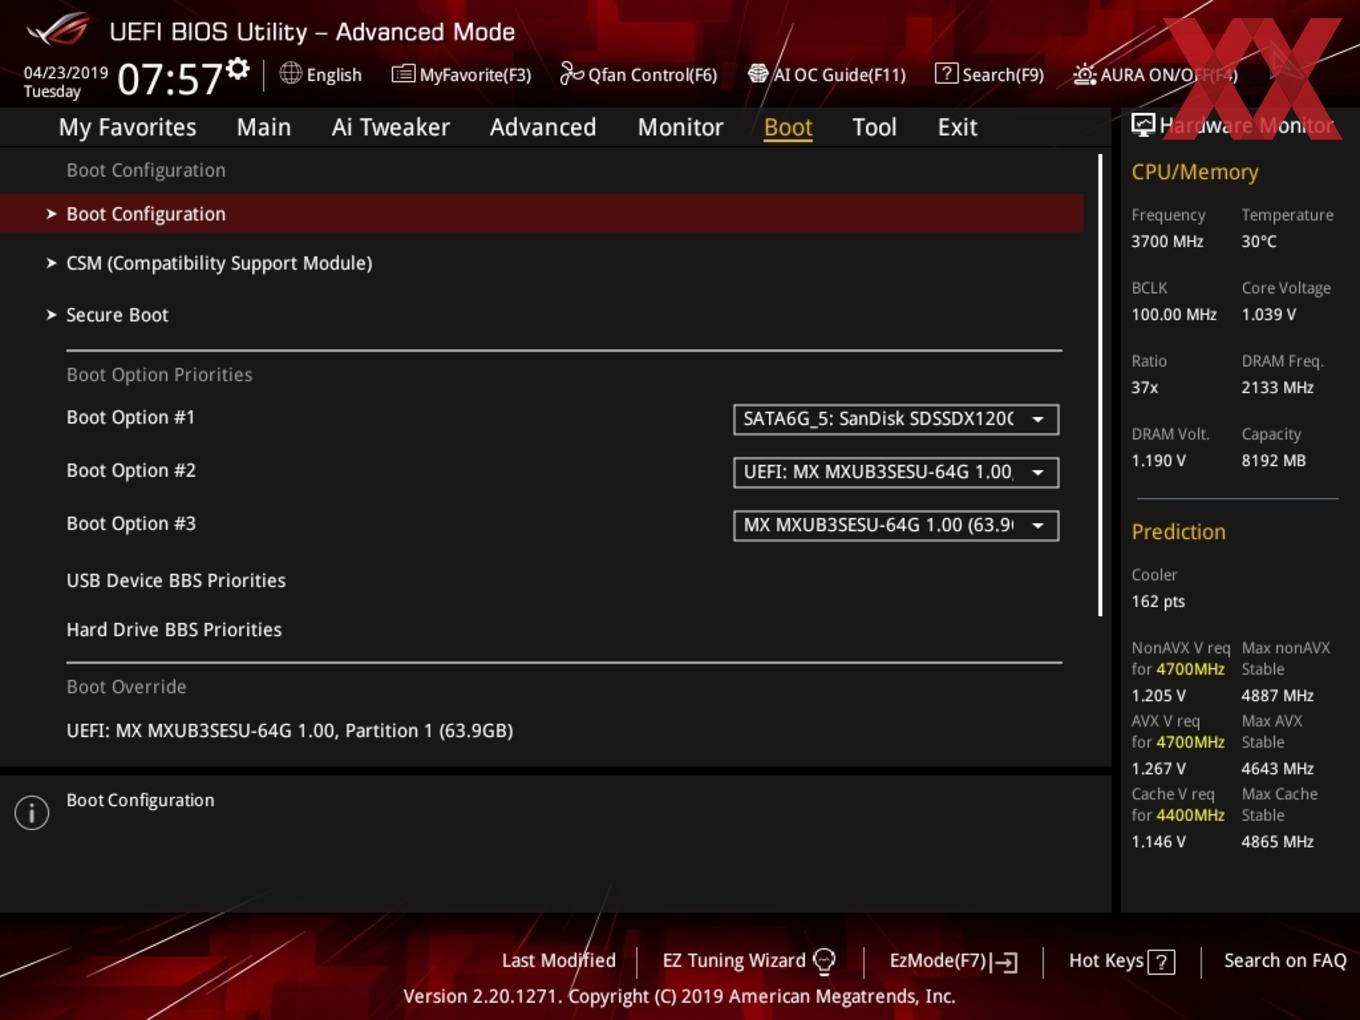The width and height of the screenshot is (1360, 1020).
Task: Open the Boot Option #3 dropdown
Action: (x=896, y=525)
